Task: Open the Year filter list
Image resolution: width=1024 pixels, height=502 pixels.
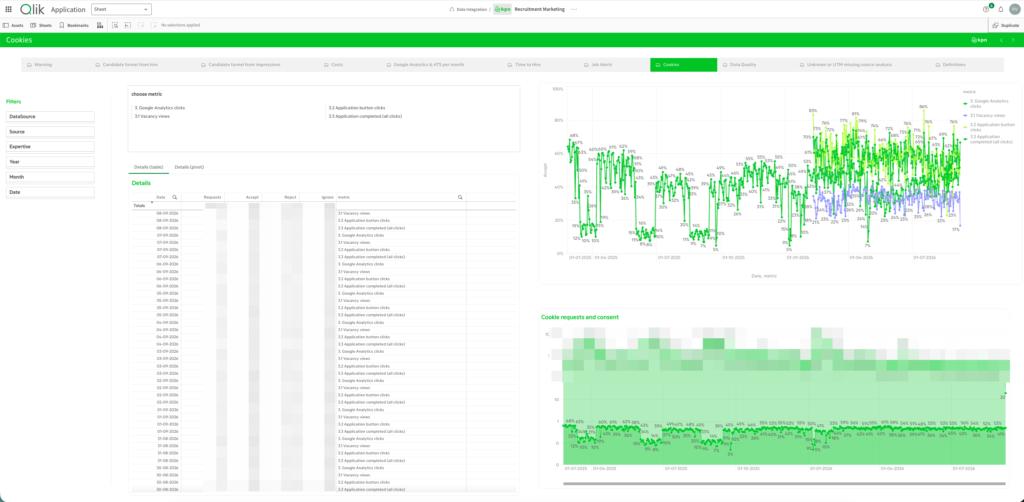Action: pyautogui.click(x=50, y=162)
